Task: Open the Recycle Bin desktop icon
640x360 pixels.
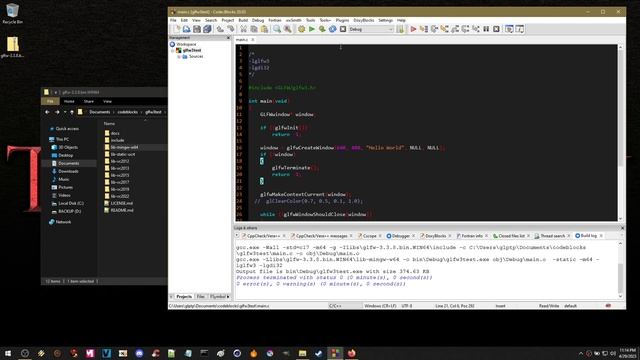Action: click(12, 13)
